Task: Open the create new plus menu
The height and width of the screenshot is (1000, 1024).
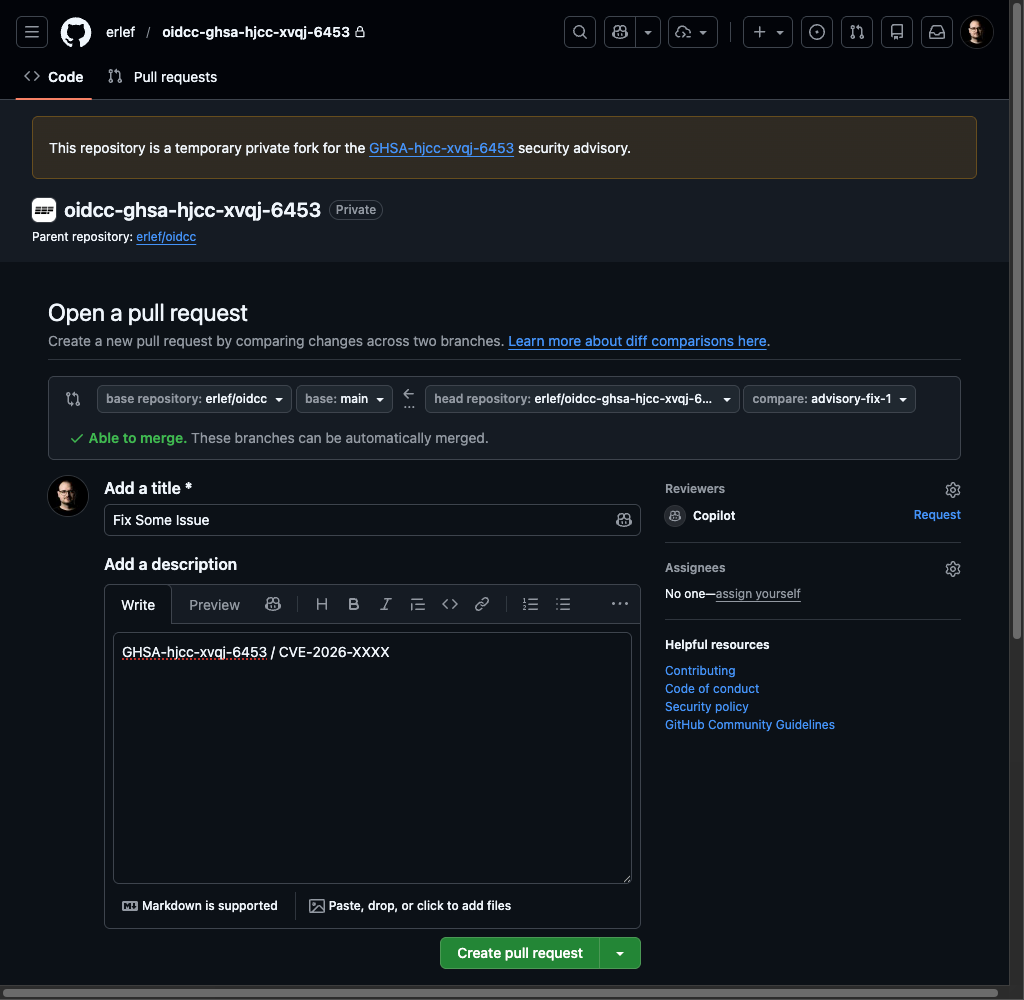Action: click(x=767, y=32)
